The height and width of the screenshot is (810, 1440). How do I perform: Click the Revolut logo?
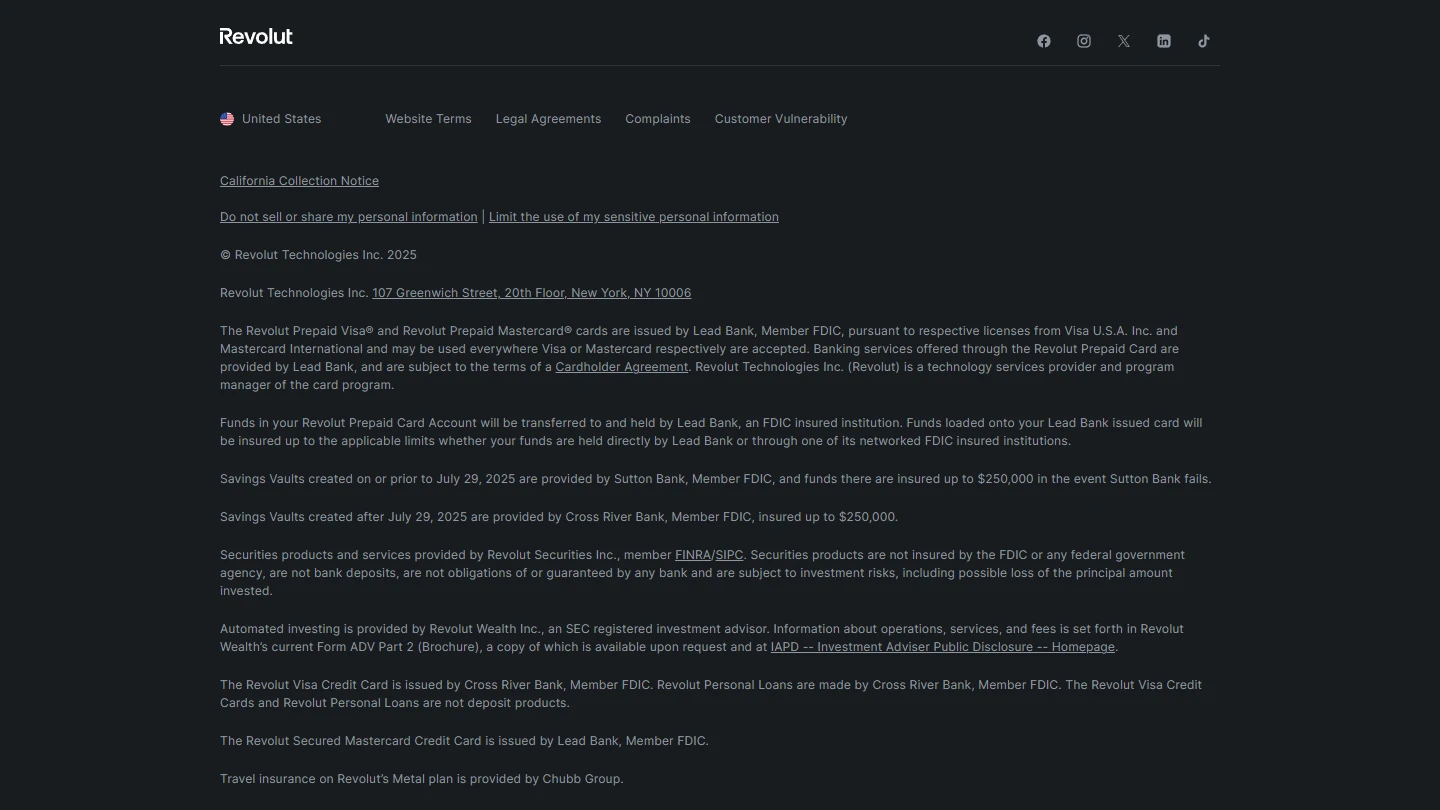pos(256,37)
